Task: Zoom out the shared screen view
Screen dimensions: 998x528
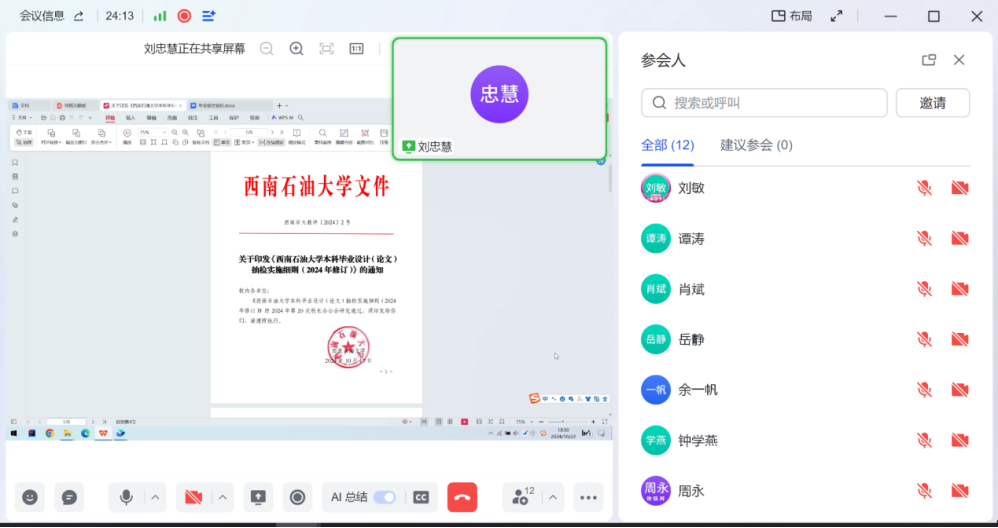Action: 267,49
